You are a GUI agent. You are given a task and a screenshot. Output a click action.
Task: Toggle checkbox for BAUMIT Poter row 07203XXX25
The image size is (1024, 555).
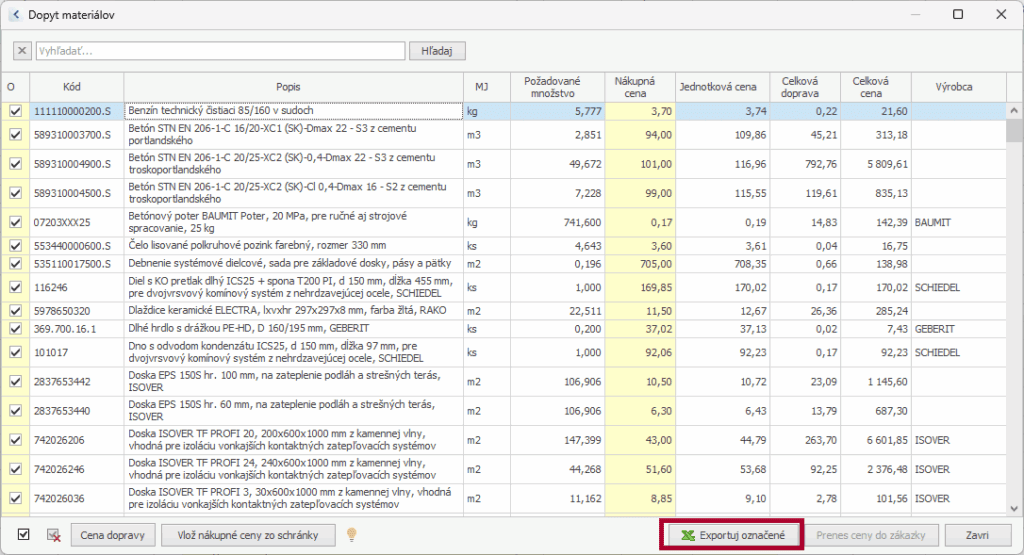pos(15,221)
